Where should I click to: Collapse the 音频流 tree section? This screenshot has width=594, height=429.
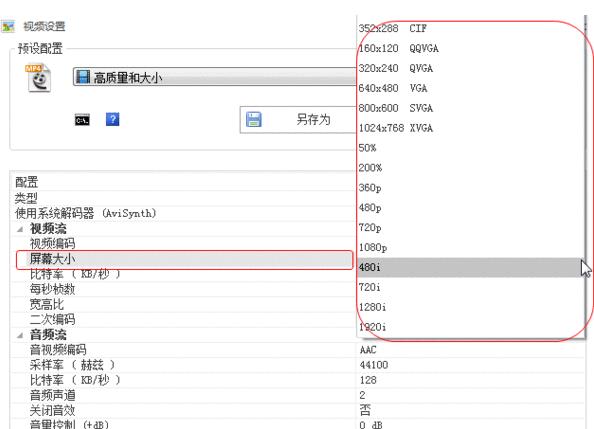(x=20, y=335)
